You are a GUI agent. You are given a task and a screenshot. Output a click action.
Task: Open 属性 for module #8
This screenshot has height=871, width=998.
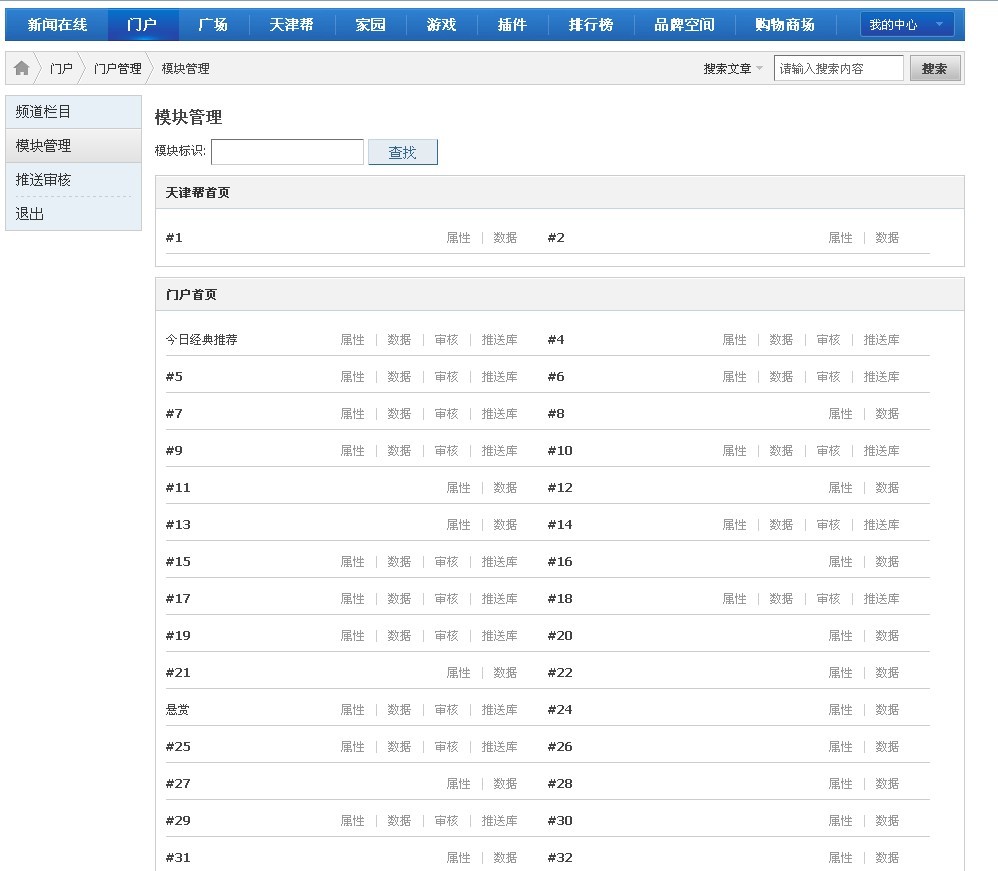[840, 413]
